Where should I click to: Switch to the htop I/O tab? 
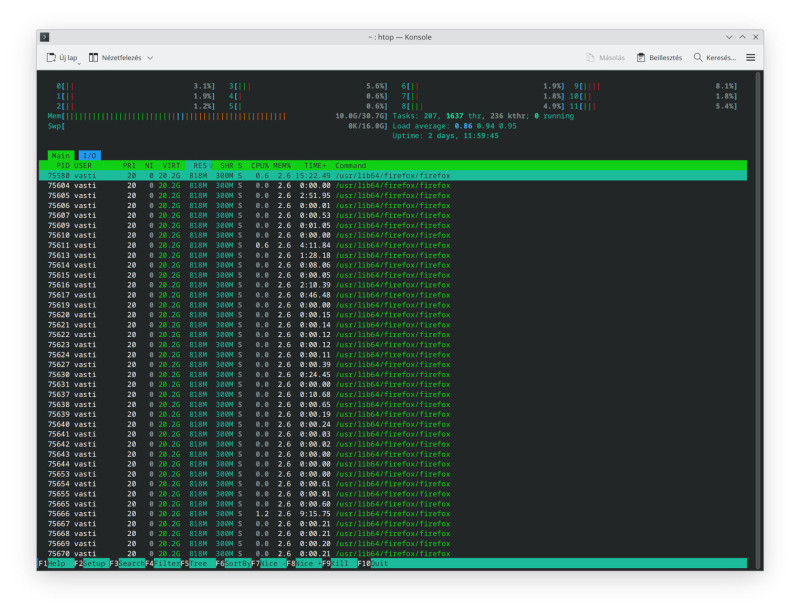[x=90, y=156]
